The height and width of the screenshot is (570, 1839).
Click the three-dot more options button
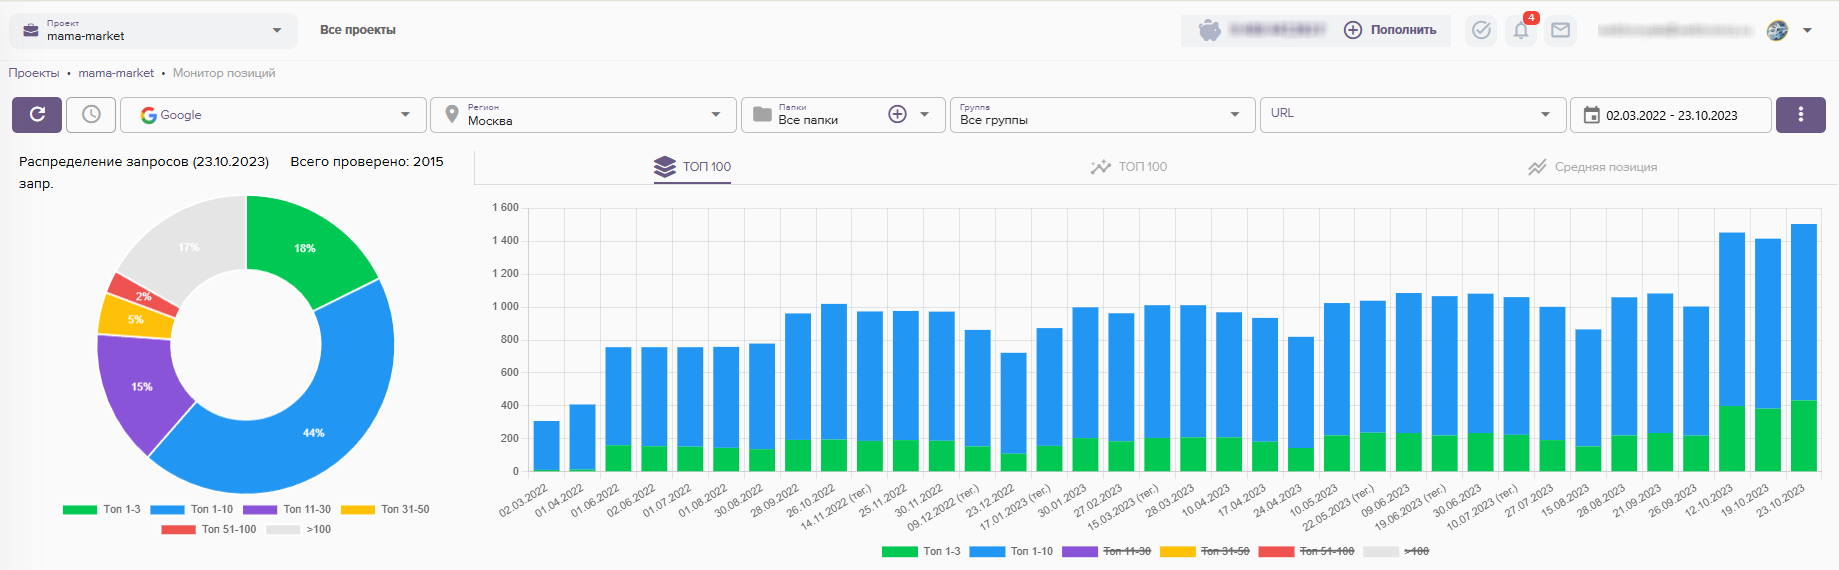[x=1800, y=115]
